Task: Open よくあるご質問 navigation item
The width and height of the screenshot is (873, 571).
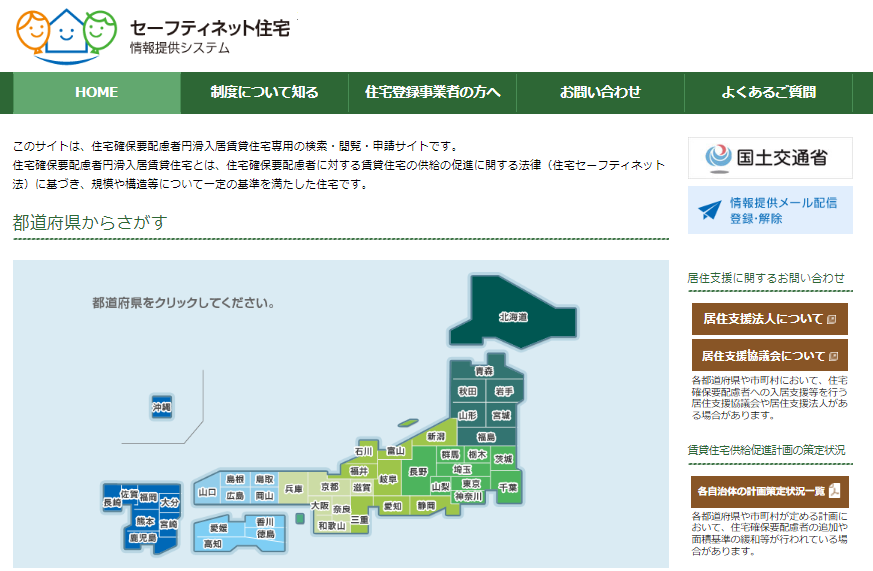Action: tap(768, 93)
